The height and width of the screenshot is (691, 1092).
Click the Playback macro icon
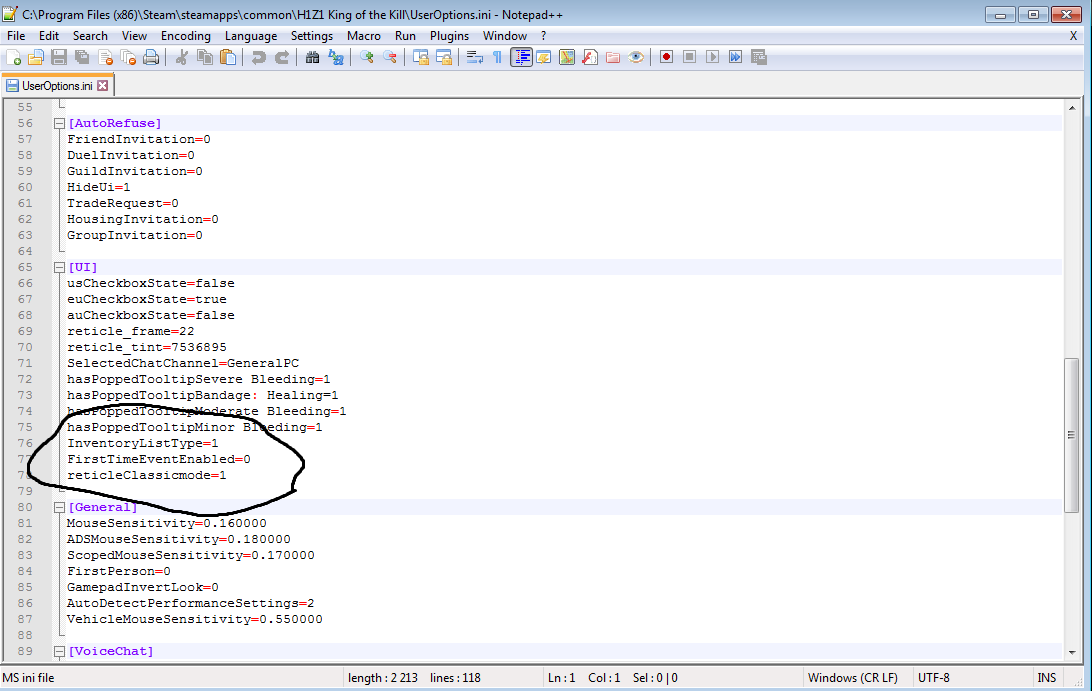(x=712, y=57)
